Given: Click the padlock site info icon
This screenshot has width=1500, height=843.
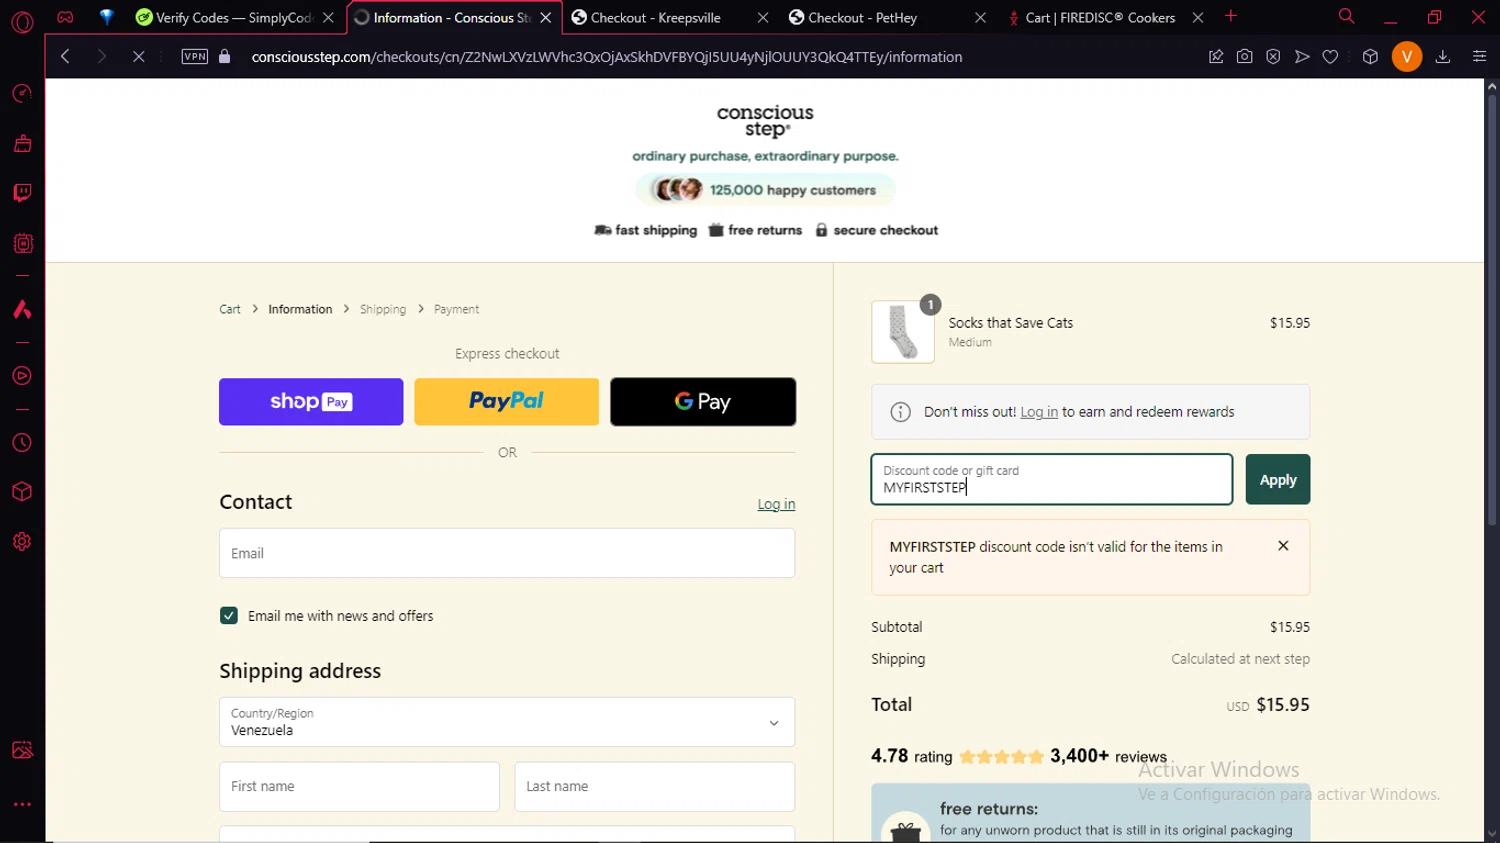Looking at the screenshot, I should pos(225,57).
